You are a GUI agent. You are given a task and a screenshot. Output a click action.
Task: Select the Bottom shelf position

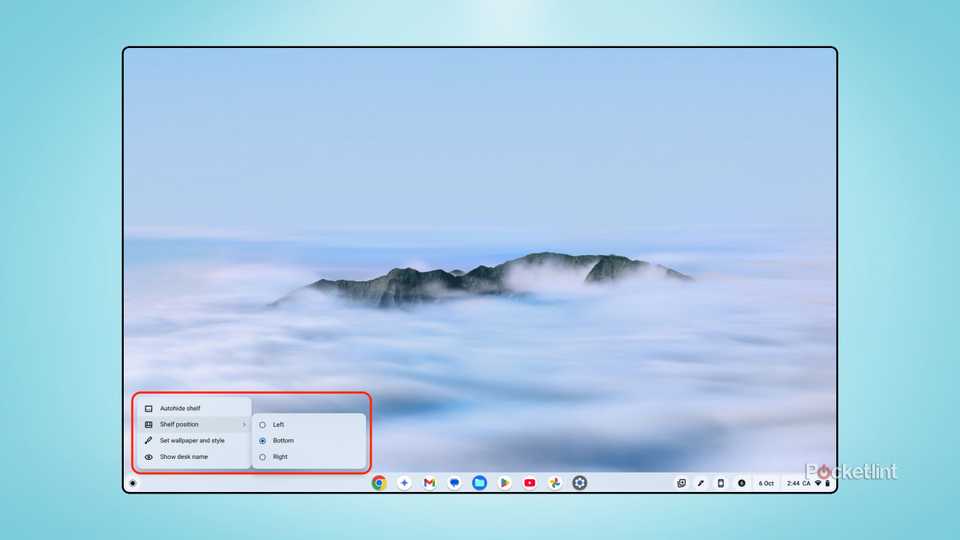tap(282, 441)
